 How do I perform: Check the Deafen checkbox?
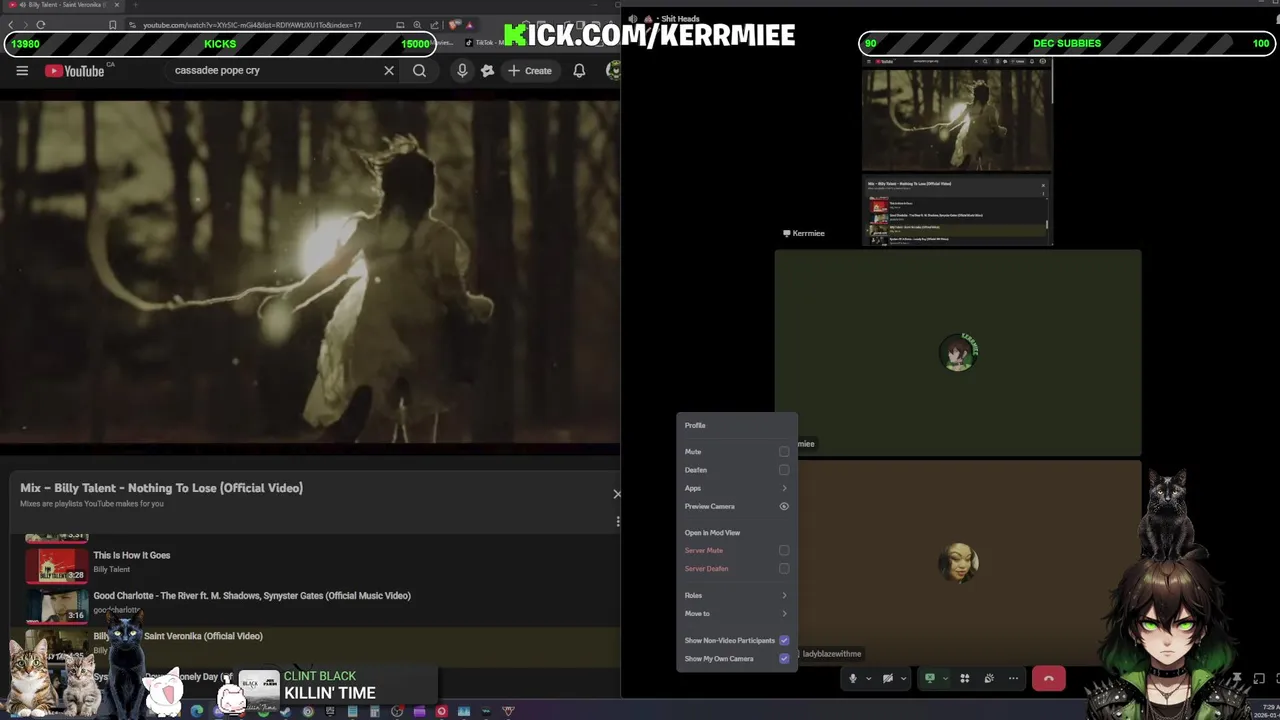tap(784, 470)
